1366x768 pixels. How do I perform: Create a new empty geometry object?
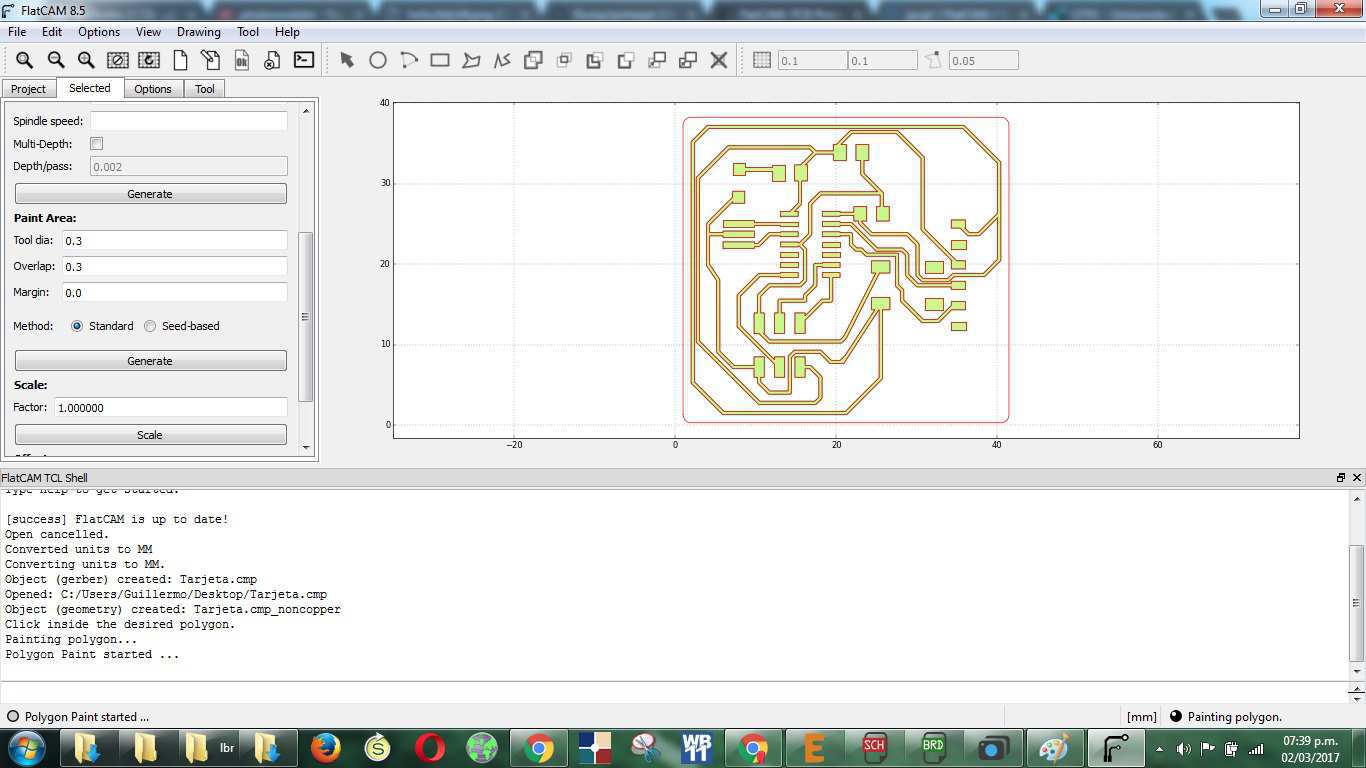coord(180,60)
